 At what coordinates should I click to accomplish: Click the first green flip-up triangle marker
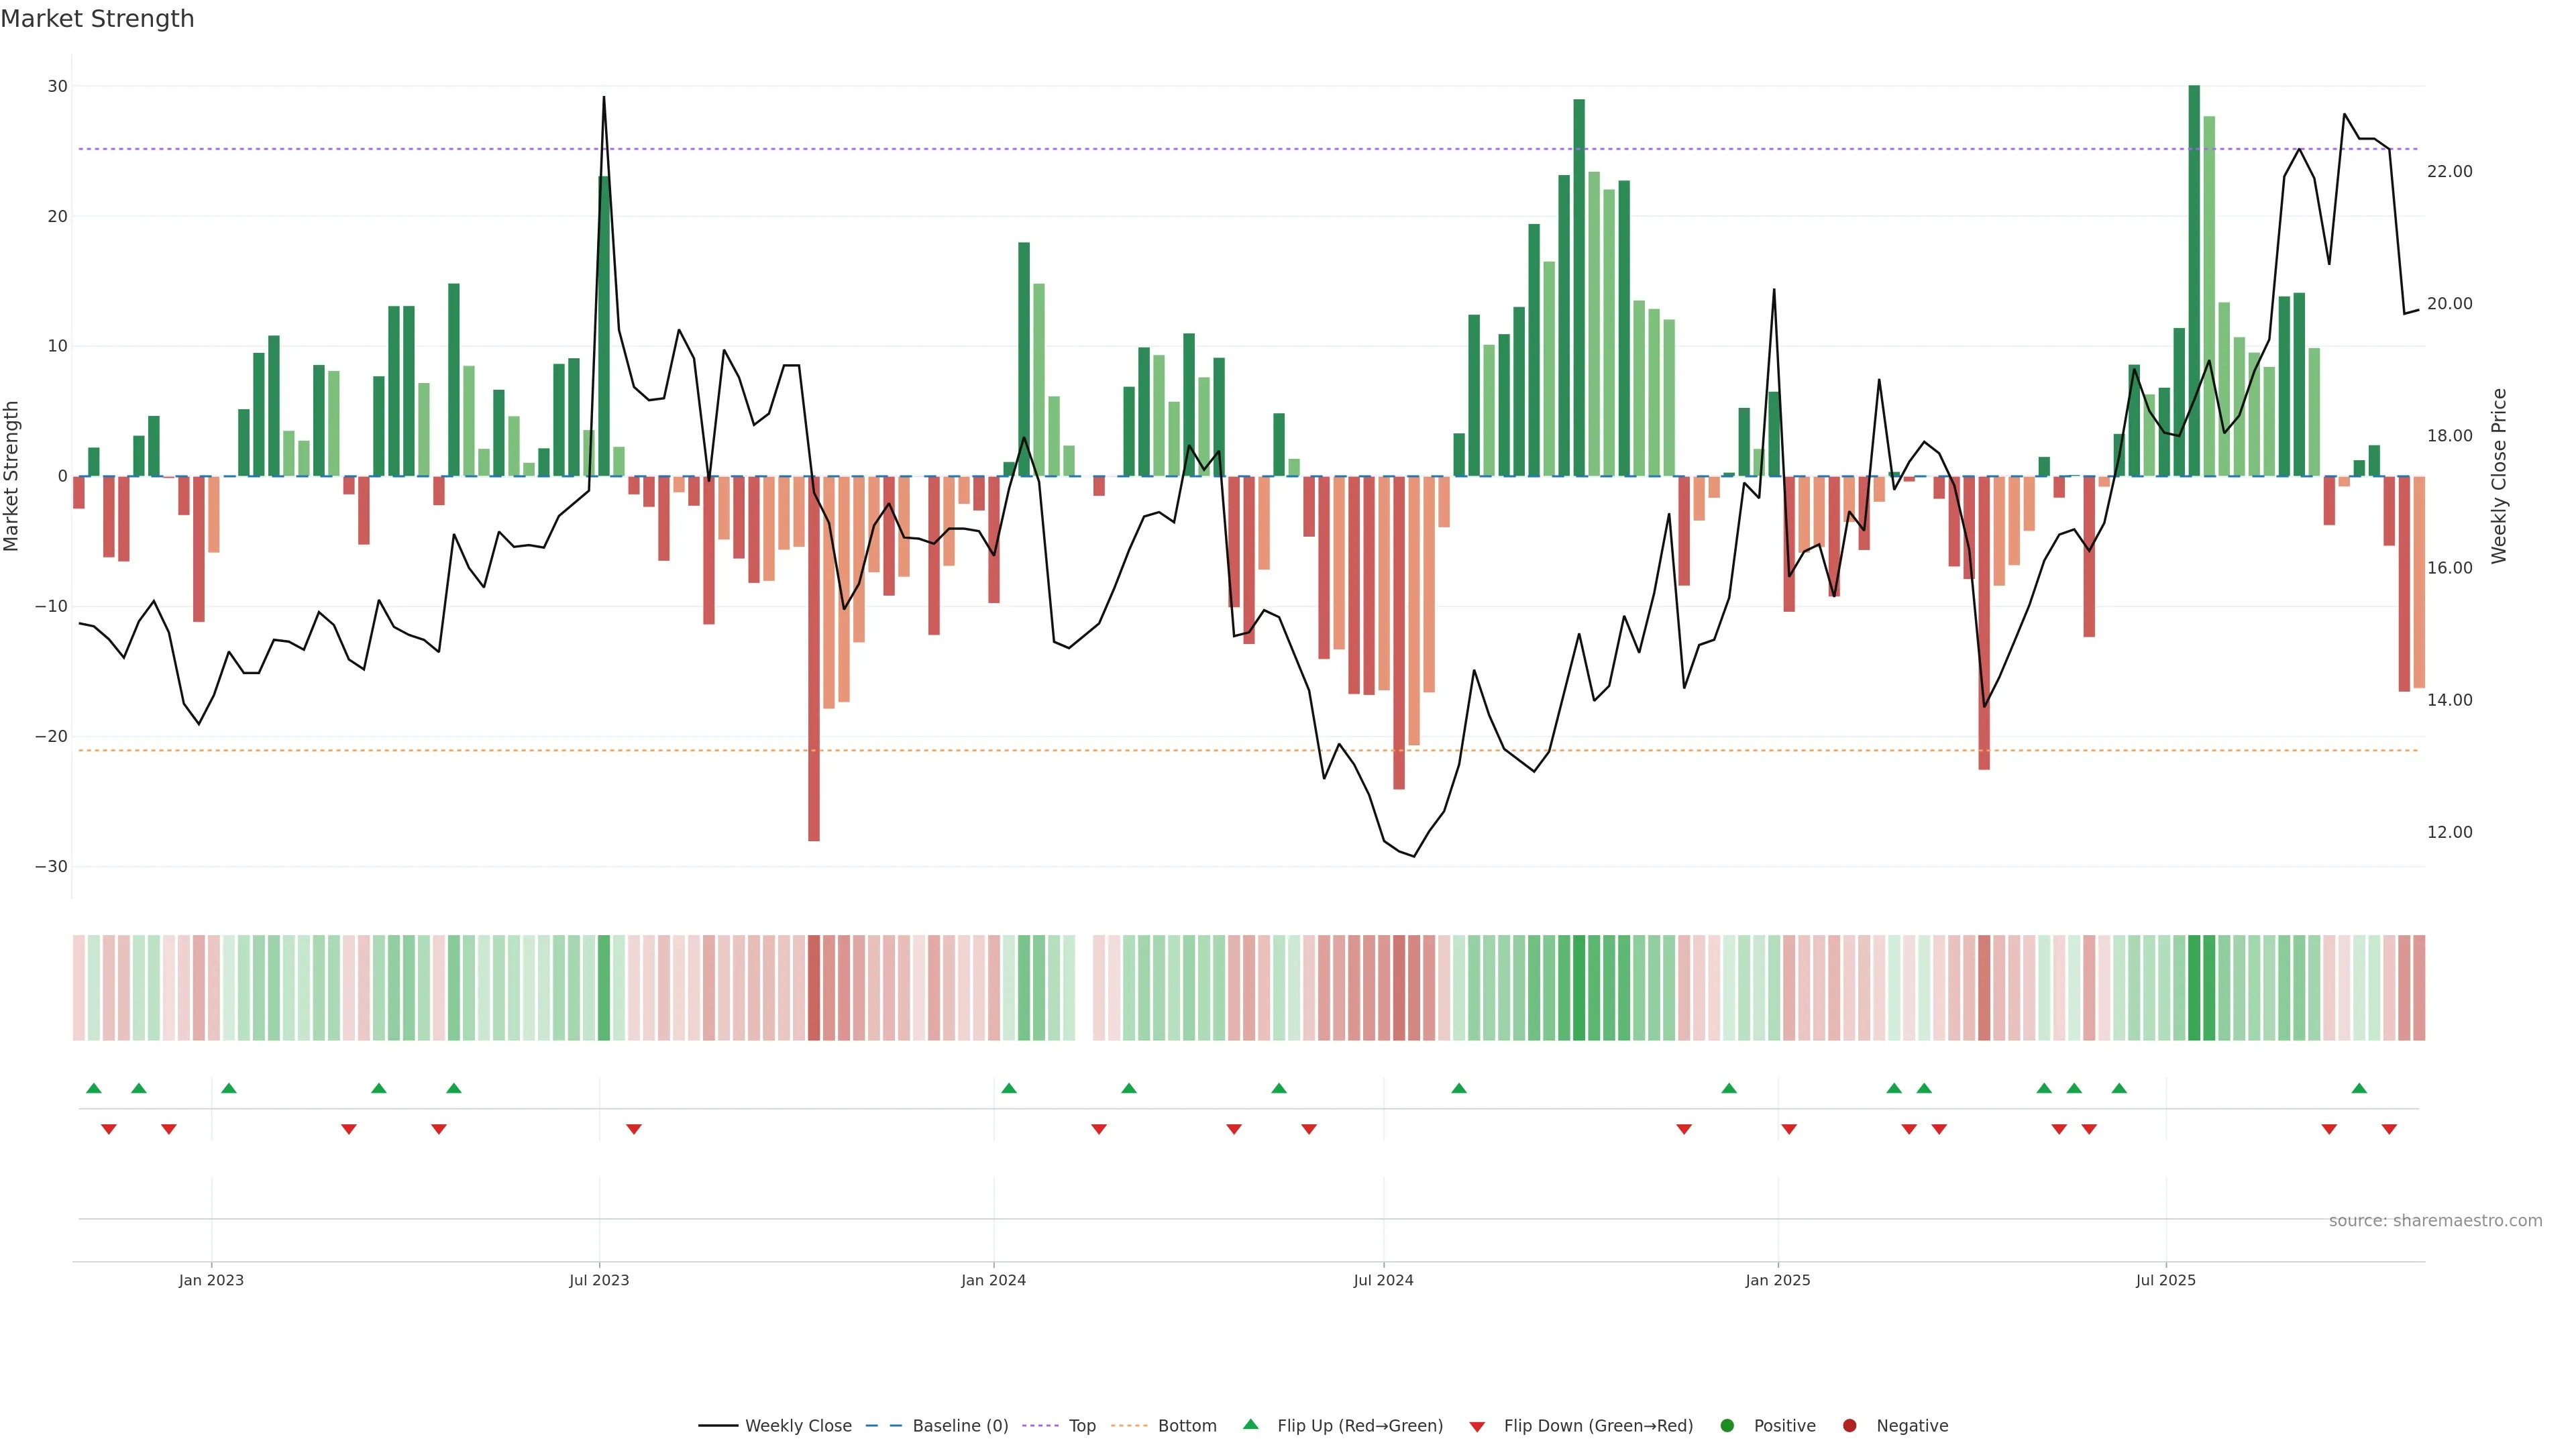click(x=94, y=1088)
